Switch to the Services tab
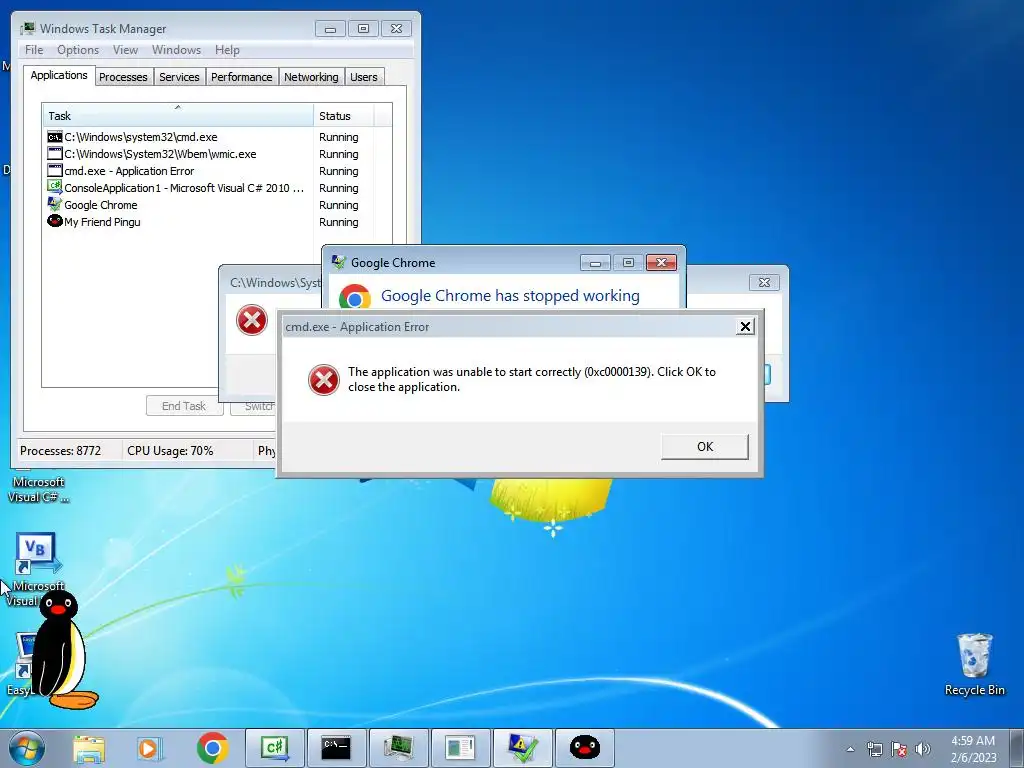 click(x=180, y=77)
